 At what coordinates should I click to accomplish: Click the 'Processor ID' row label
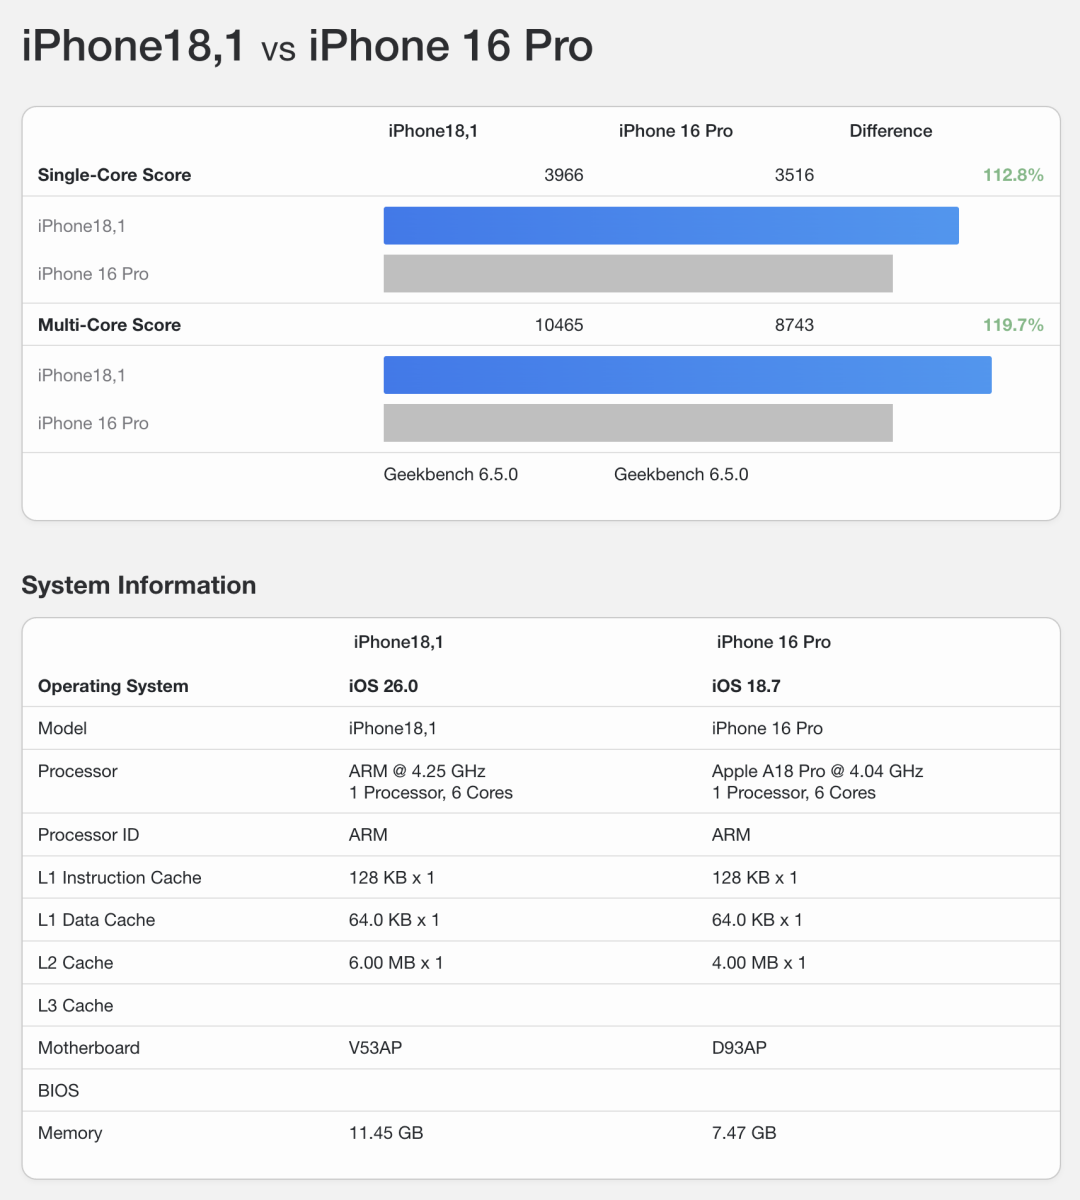(88, 835)
